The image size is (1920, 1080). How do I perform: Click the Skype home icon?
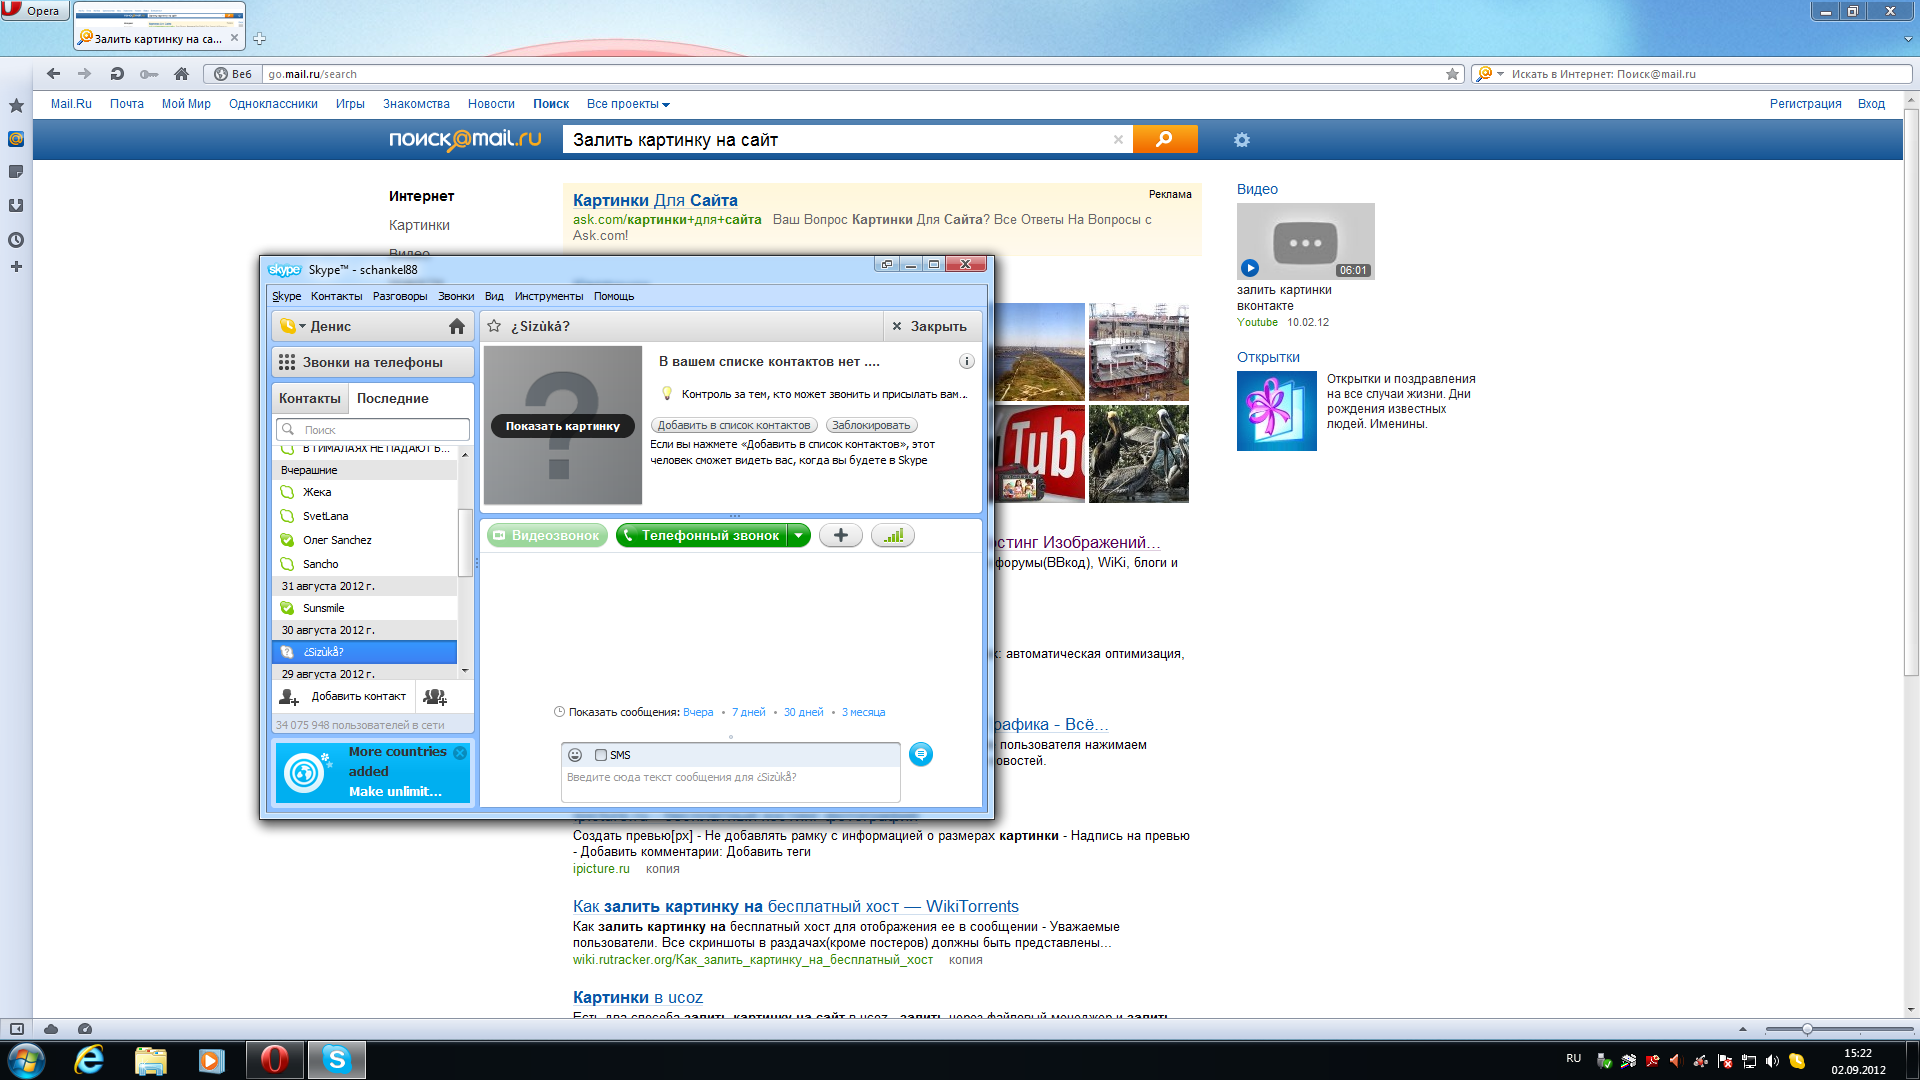(457, 326)
